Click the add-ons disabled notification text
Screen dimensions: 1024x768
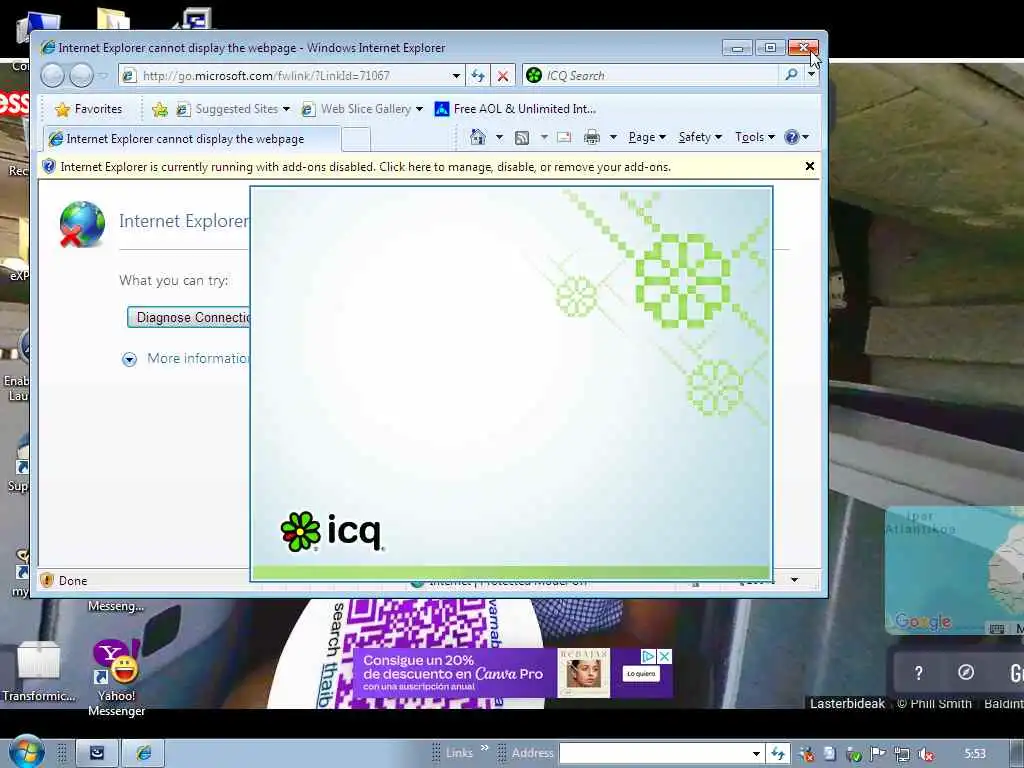pos(366,167)
